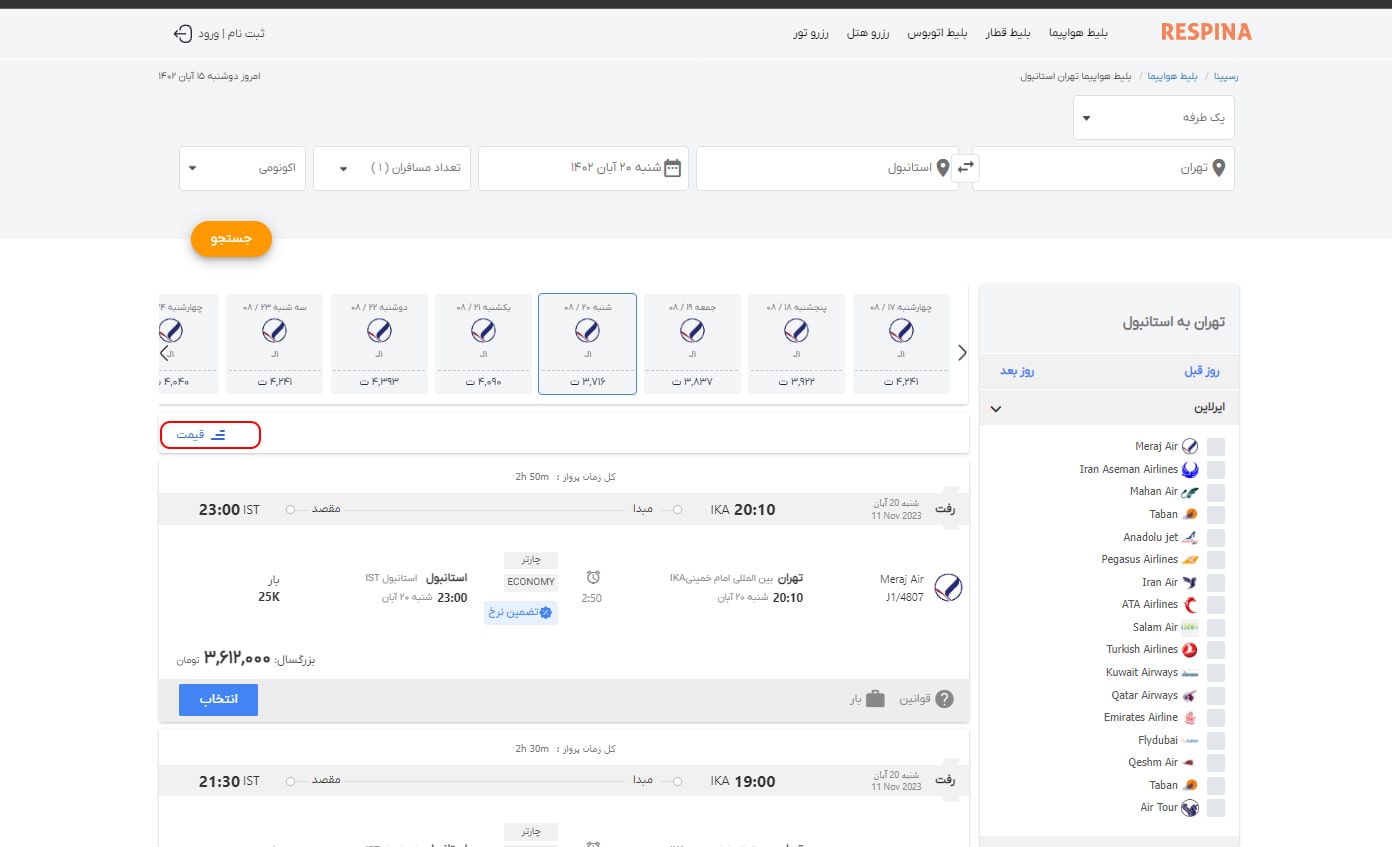Screen dimensions: 1392x847
Task: Open the یک طرفه trip type dropdown
Action: point(1153,118)
